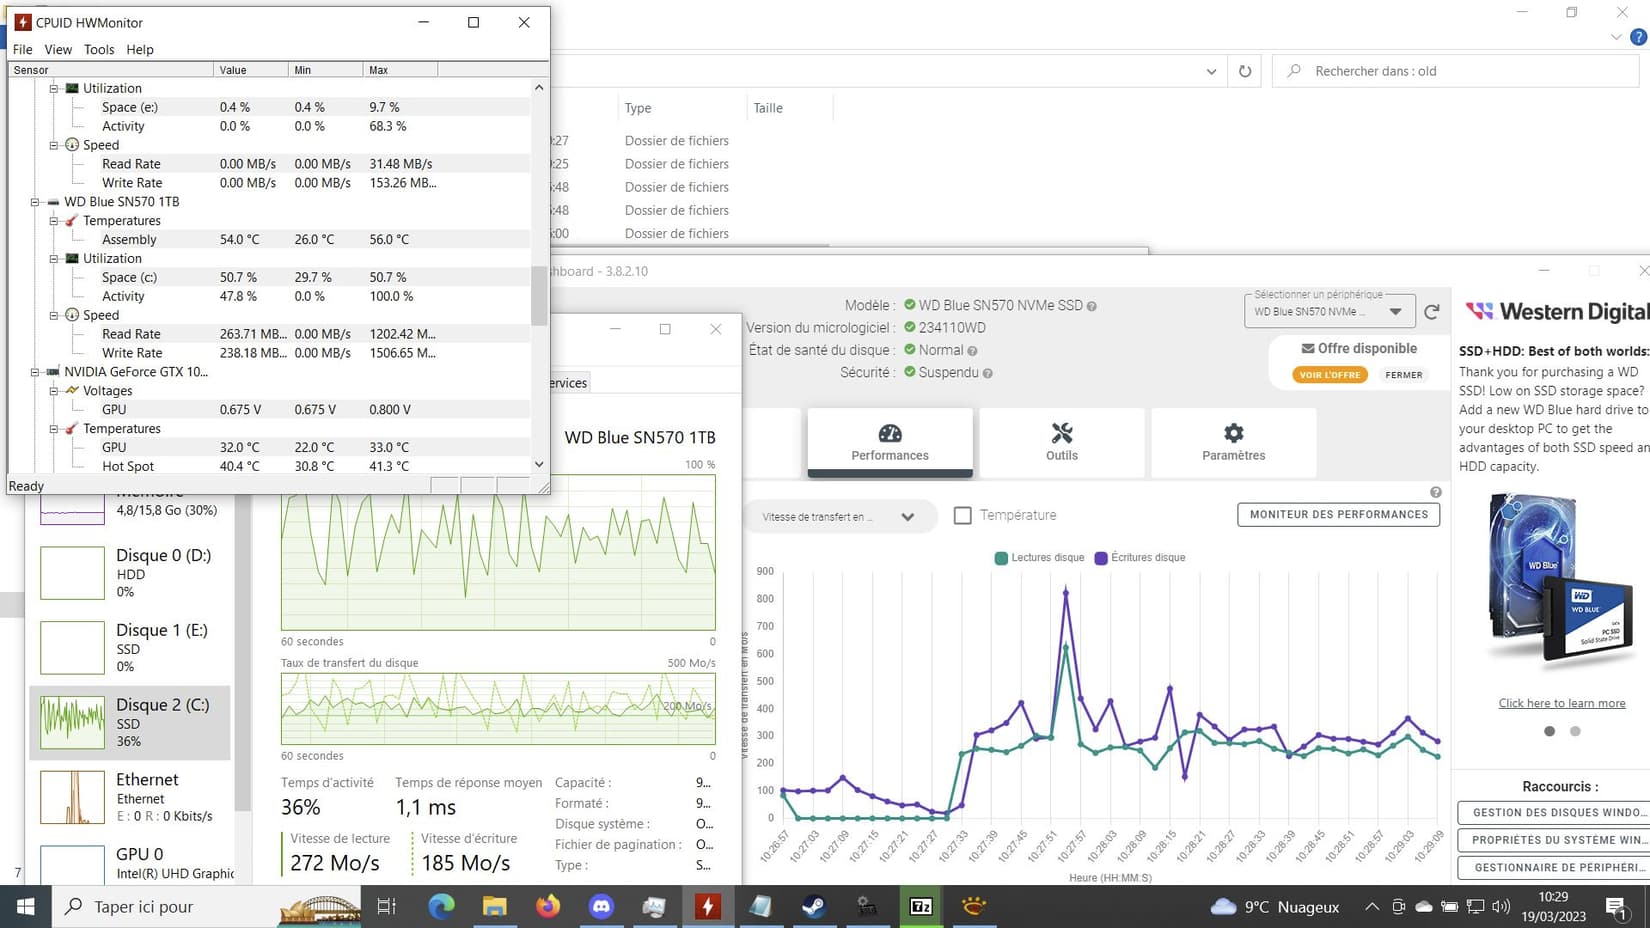The width and height of the screenshot is (1650, 928).
Task: Refresh the WD Dashboard device list icon
Action: tap(1431, 312)
